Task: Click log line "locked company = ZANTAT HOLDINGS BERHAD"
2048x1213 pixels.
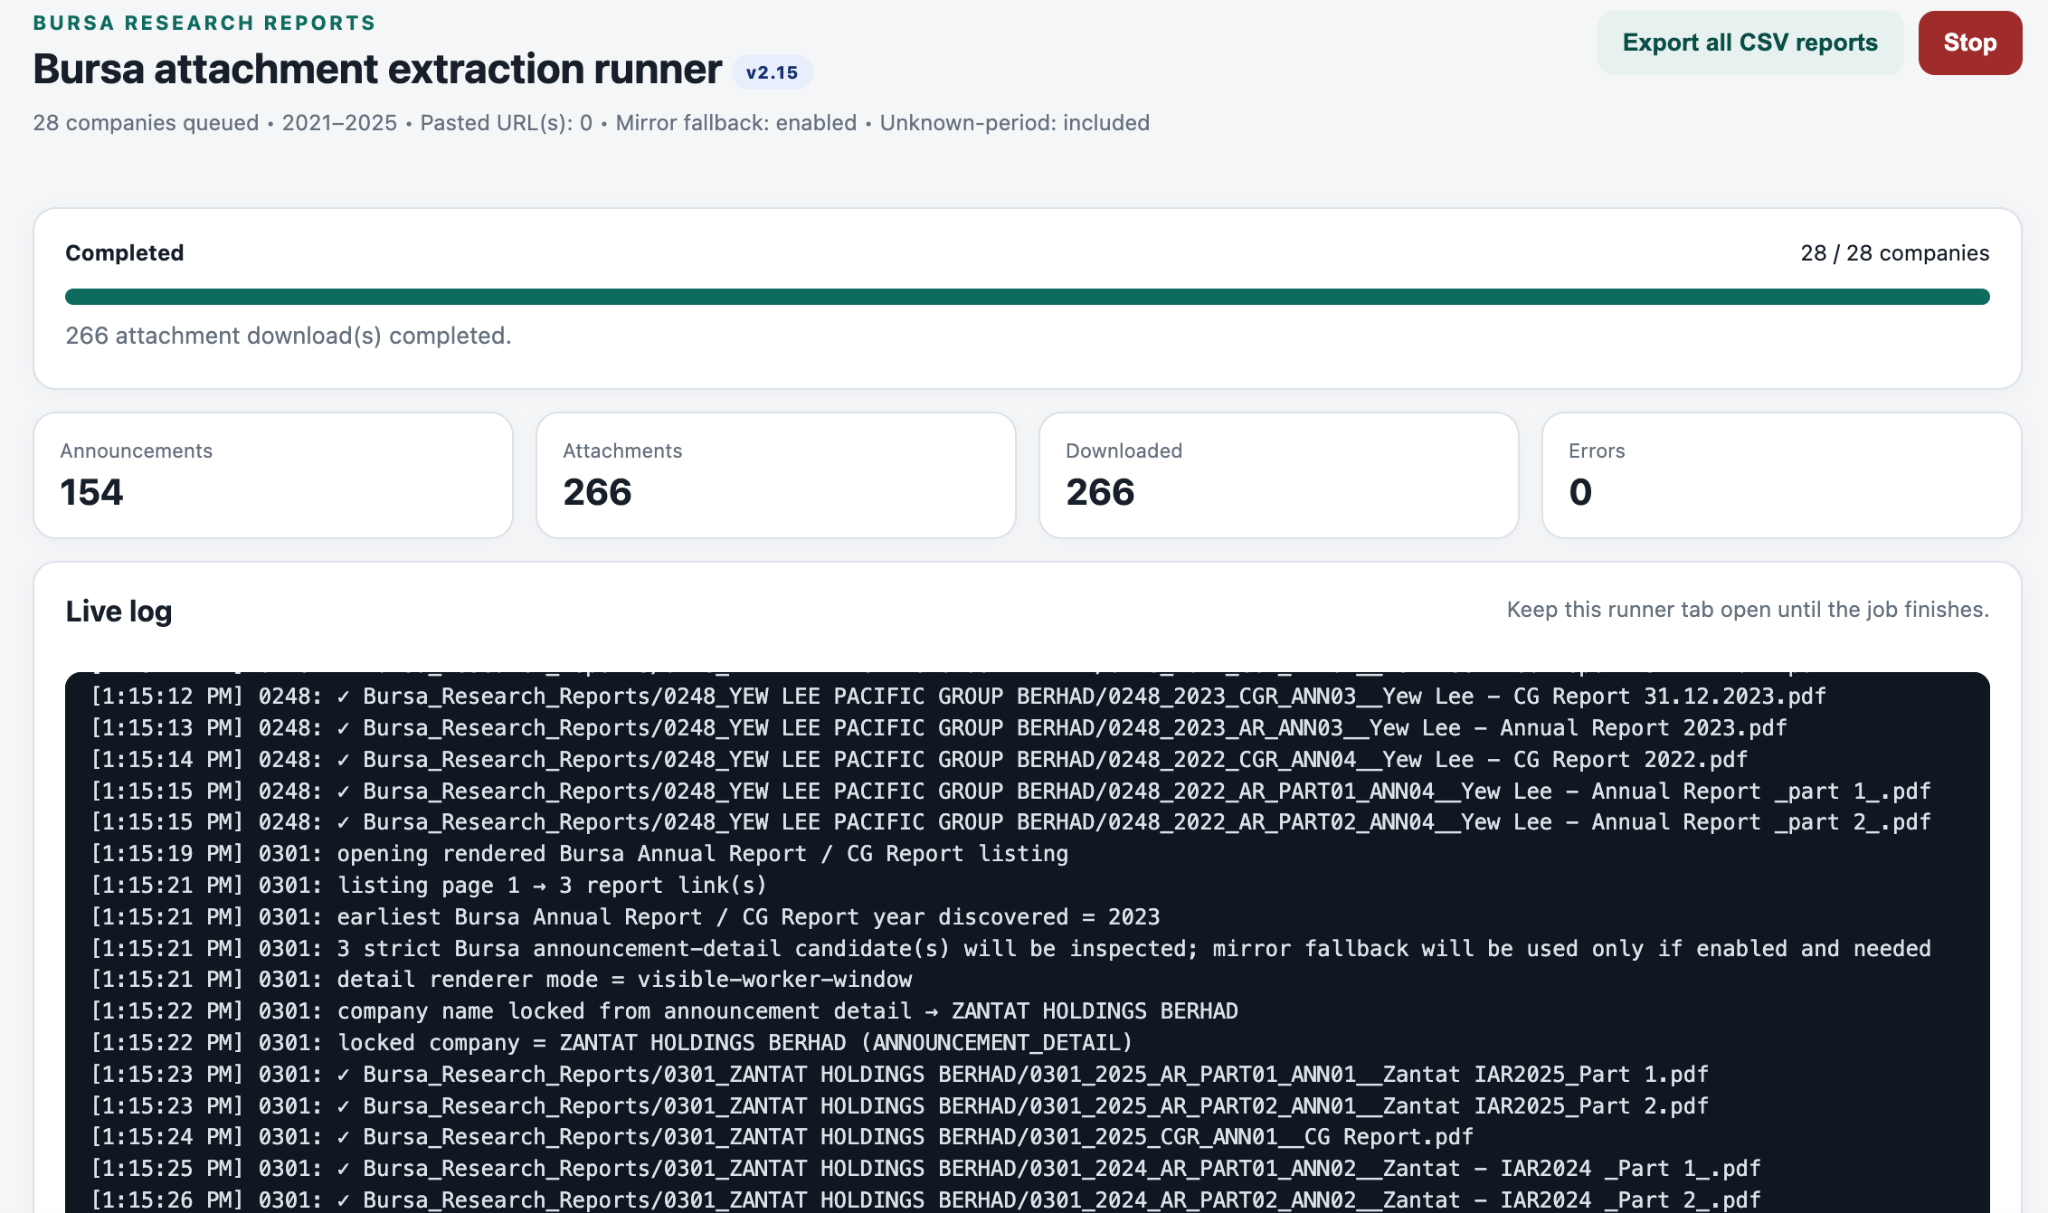Action: pos(611,1043)
